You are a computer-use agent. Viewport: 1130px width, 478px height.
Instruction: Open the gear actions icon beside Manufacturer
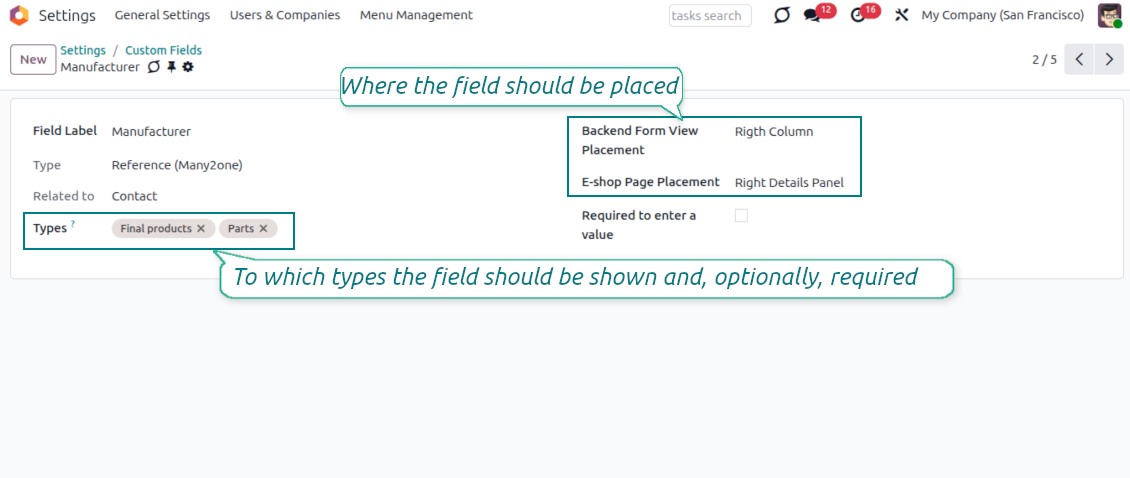click(x=188, y=67)
